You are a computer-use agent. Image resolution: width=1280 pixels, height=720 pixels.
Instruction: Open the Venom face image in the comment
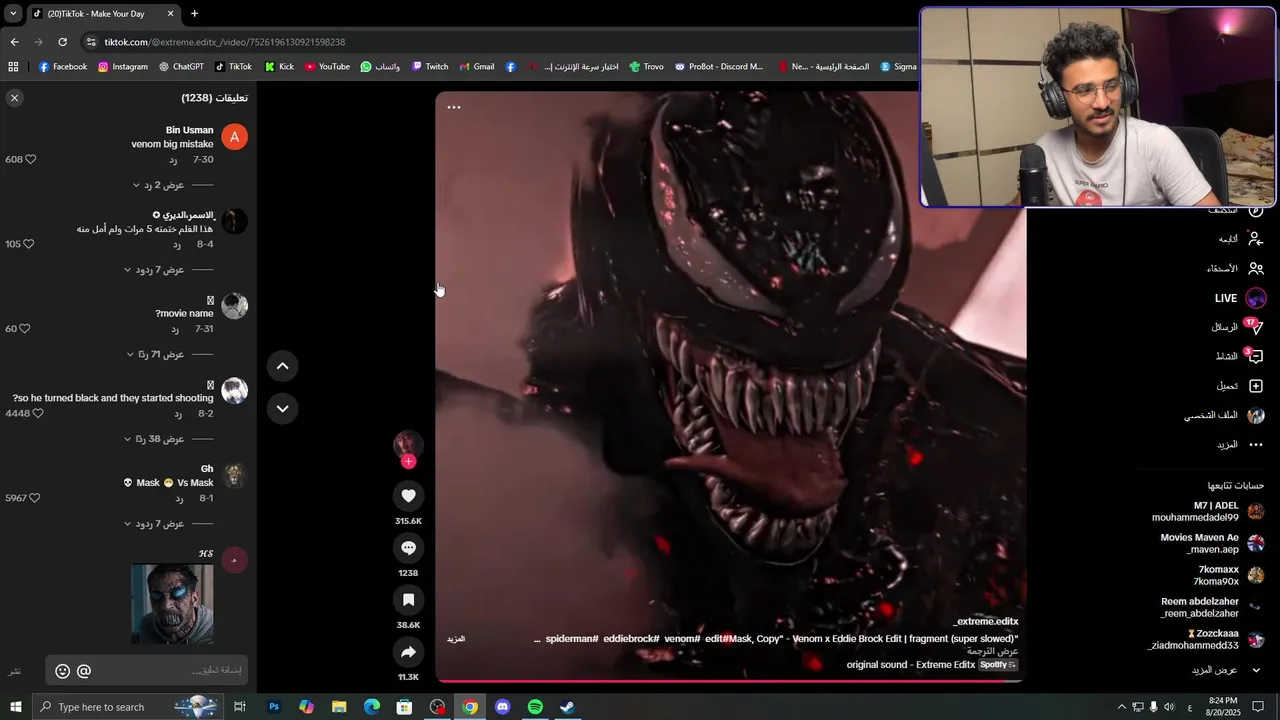(172, 604)
